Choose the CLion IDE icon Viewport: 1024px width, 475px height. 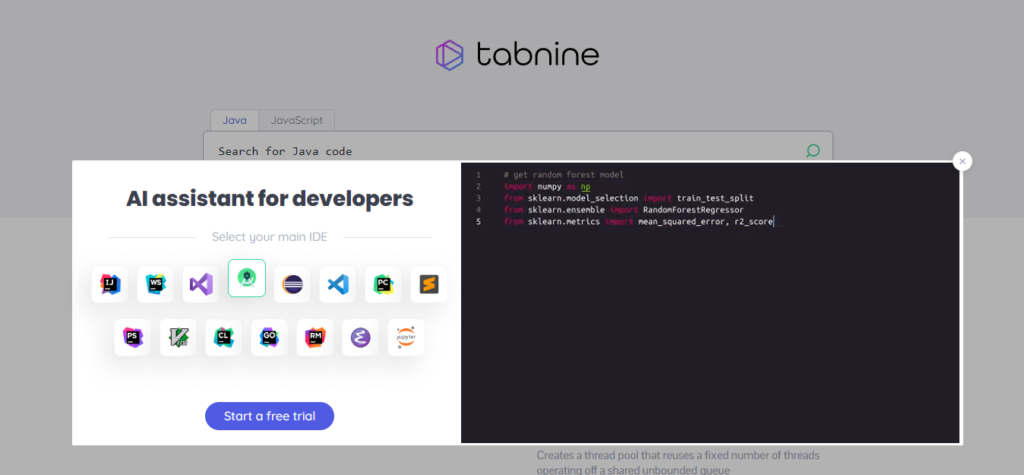tap(224, 337)
